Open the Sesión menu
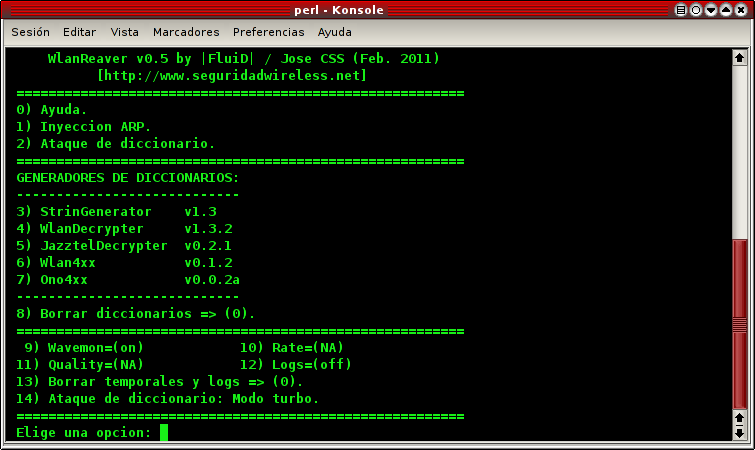This screenshot has width=755, height=450. pos(30,32)
